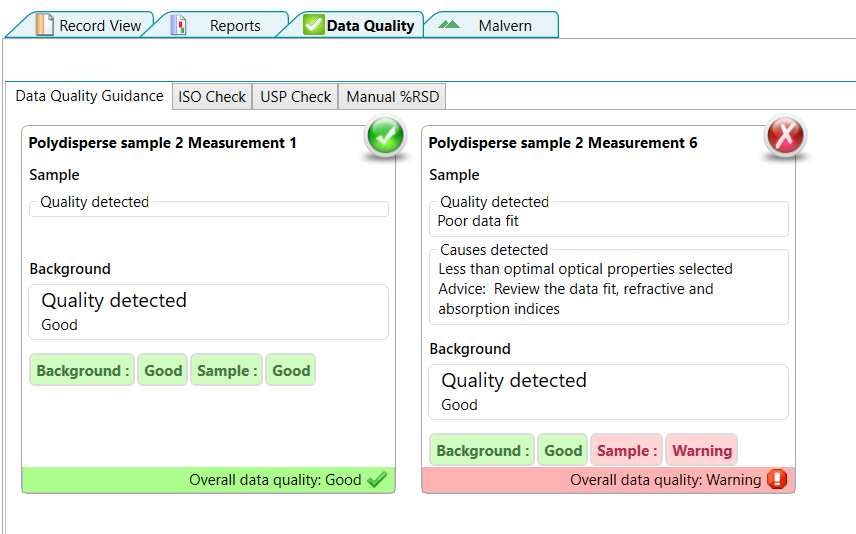Click the Overall data quality: Good text
Screen dimensions: 856x534
click(275, 480)
